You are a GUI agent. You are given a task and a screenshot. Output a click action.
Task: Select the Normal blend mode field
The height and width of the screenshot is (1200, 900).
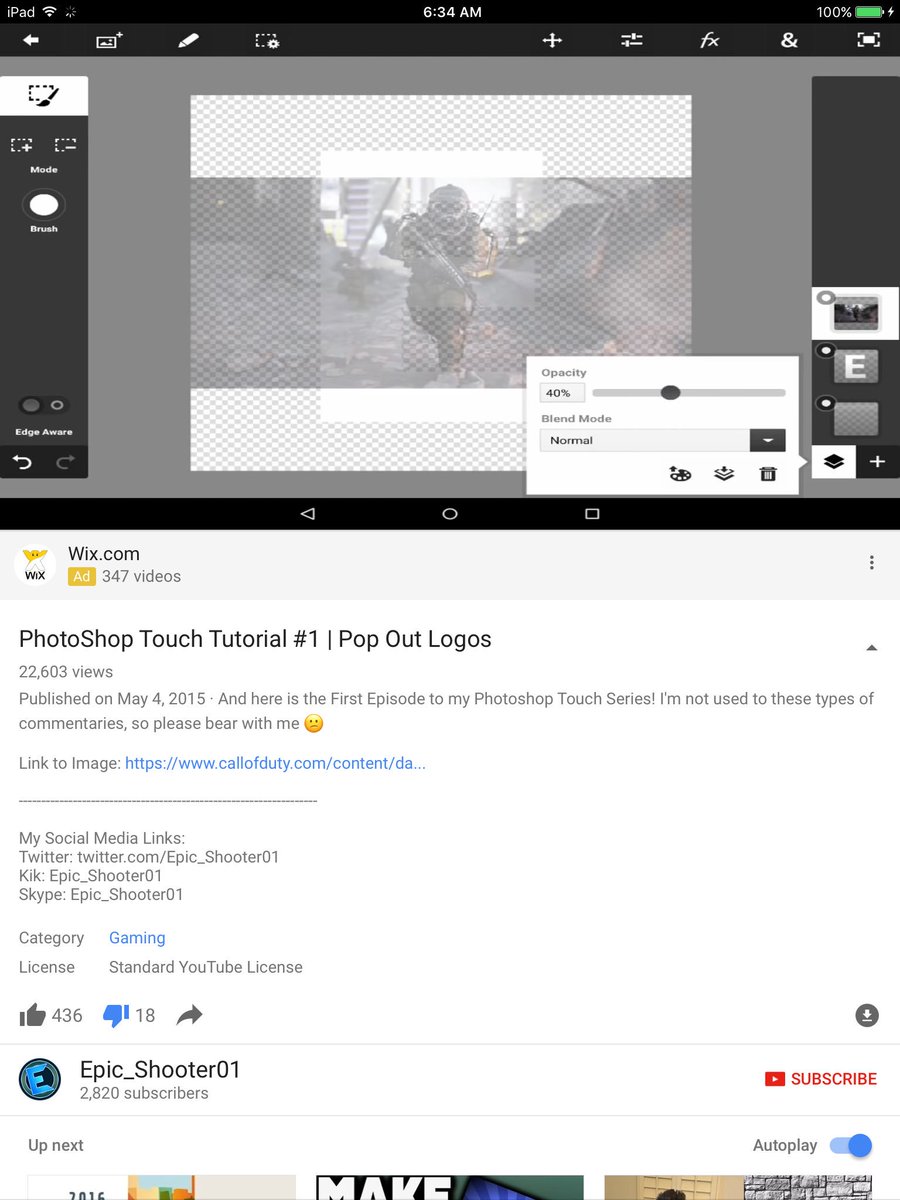coord(645,440)
